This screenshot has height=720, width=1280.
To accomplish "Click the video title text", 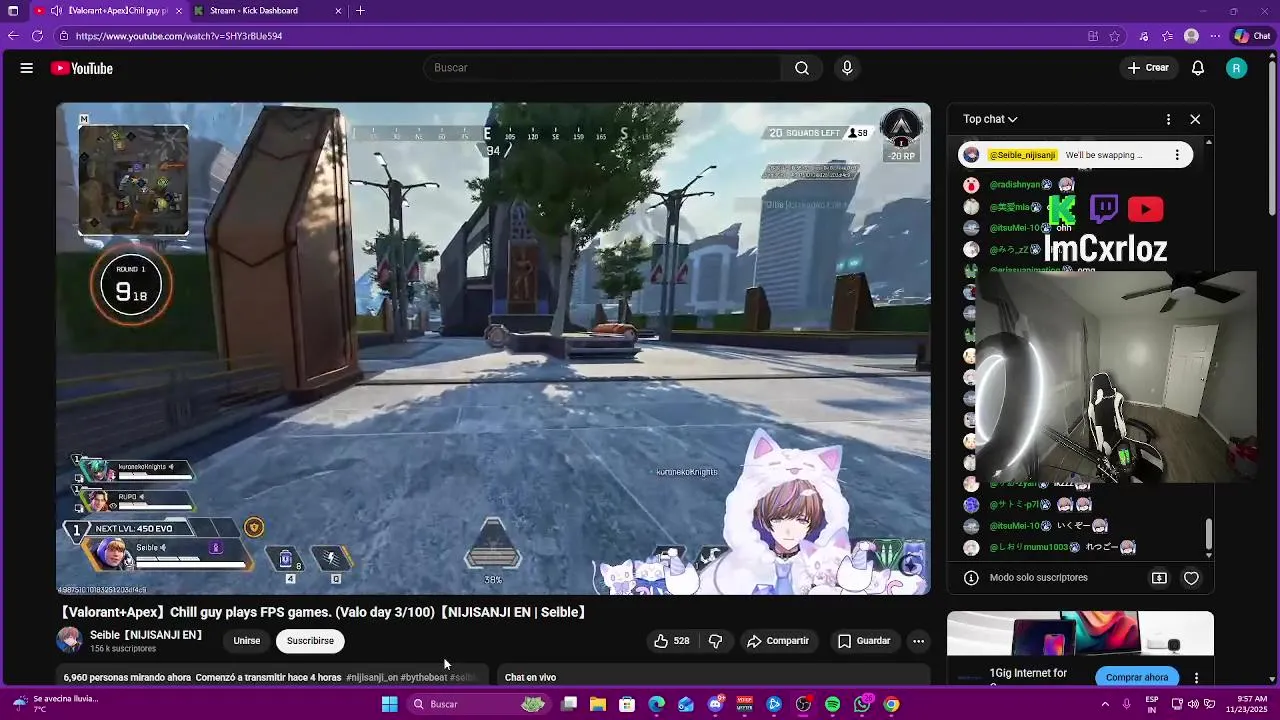I will tap(323, 612).
